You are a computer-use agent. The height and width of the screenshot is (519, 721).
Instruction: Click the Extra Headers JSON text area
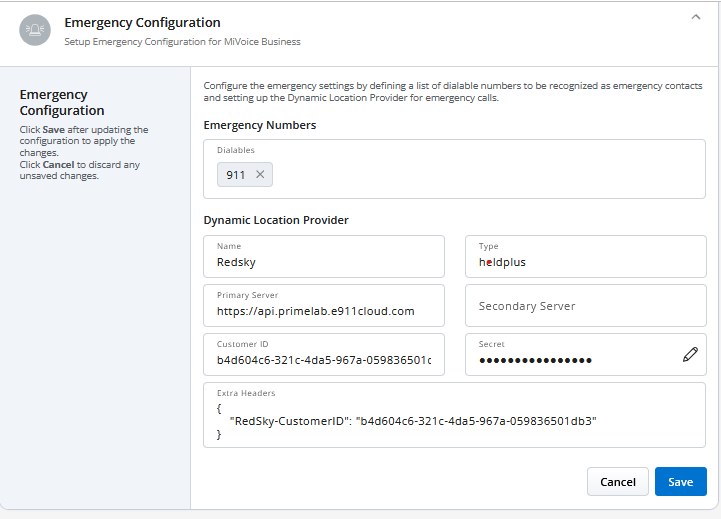point(454,421)
